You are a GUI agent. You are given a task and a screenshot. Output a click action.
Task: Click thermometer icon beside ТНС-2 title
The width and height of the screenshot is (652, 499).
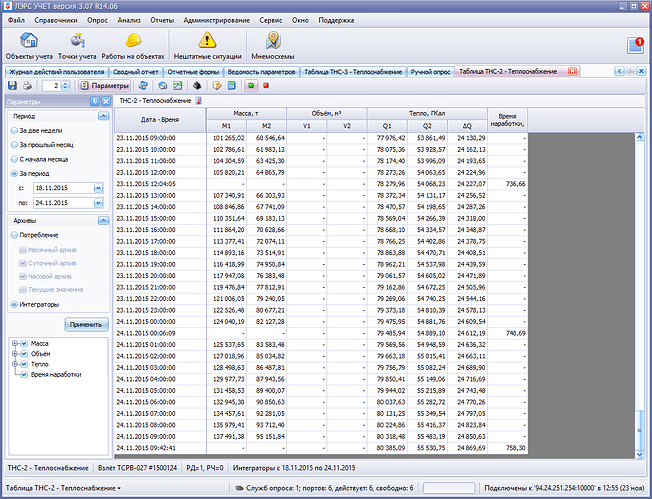199,101
